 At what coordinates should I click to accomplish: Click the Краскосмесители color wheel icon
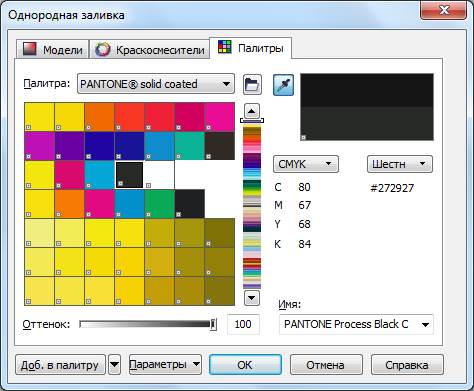(x=102, y=49)
